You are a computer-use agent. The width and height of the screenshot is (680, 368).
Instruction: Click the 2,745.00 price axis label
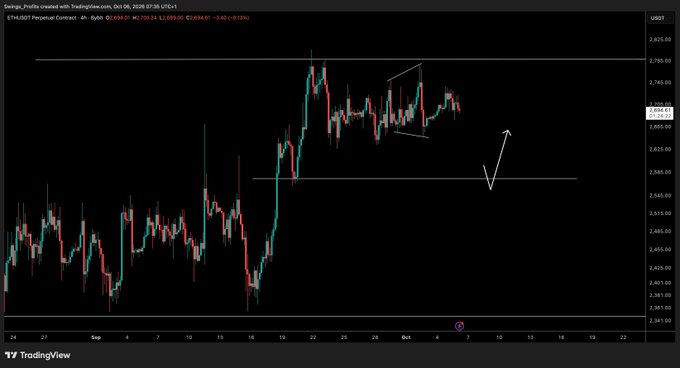(x=660, y=83)
